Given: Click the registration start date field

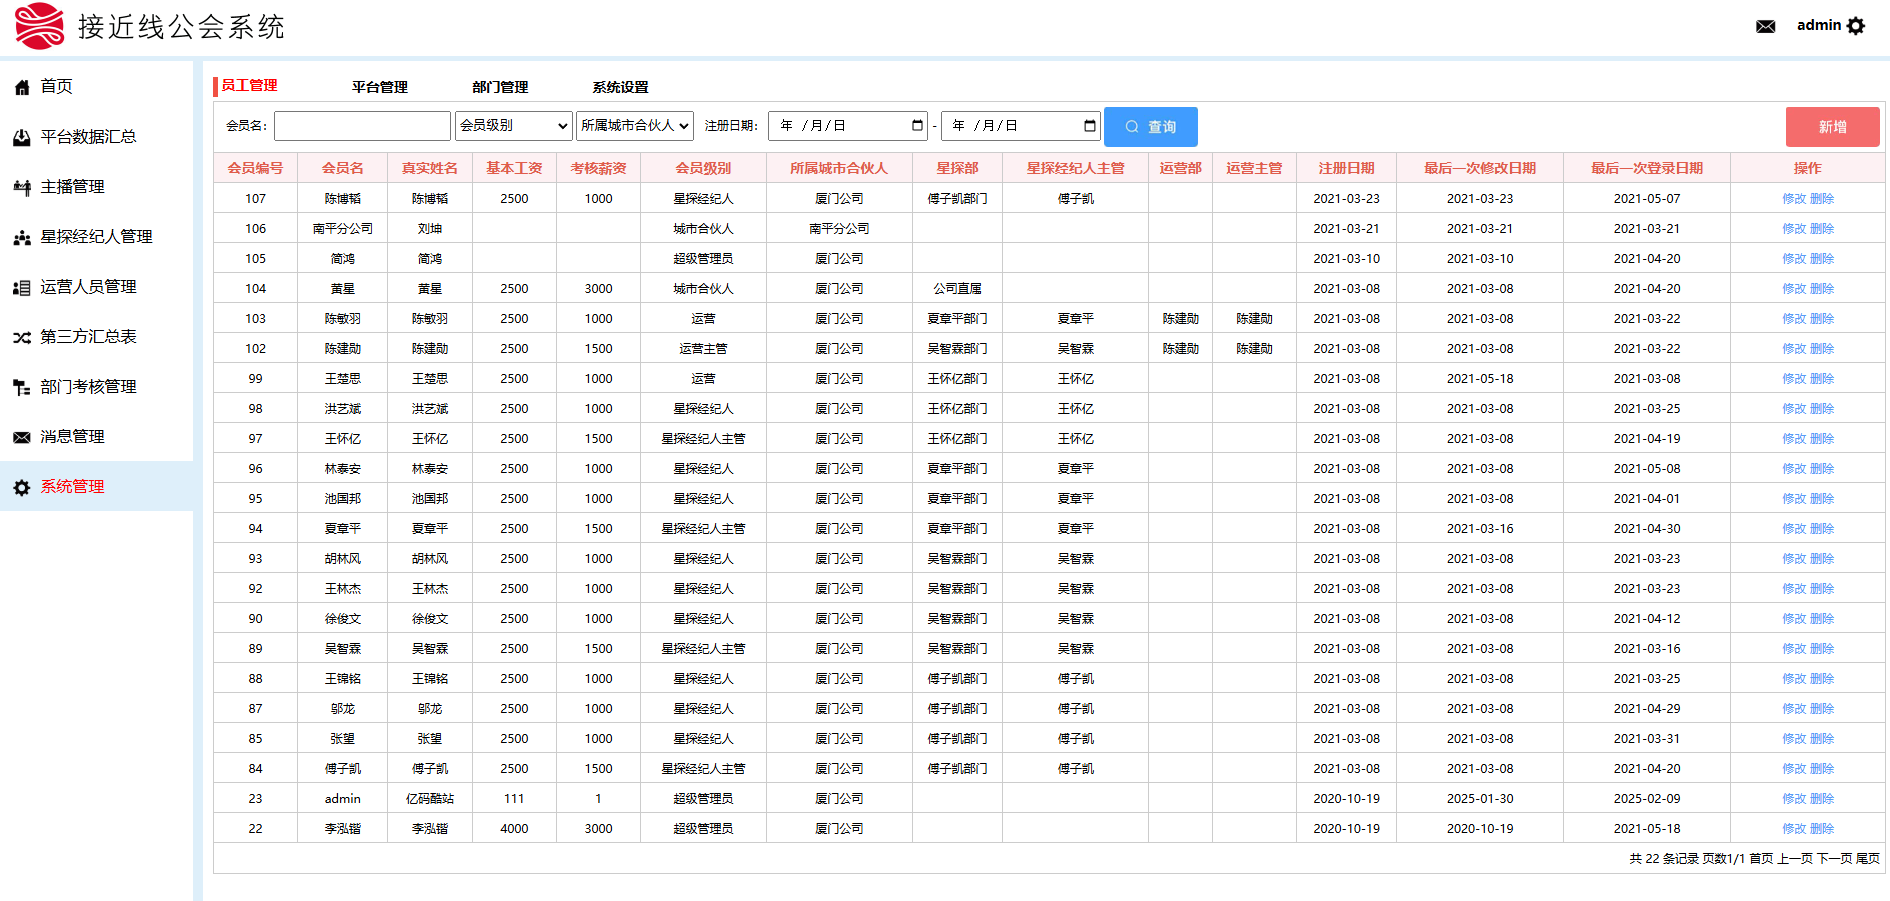Looking at the screenshot, I should pos(848,125).
